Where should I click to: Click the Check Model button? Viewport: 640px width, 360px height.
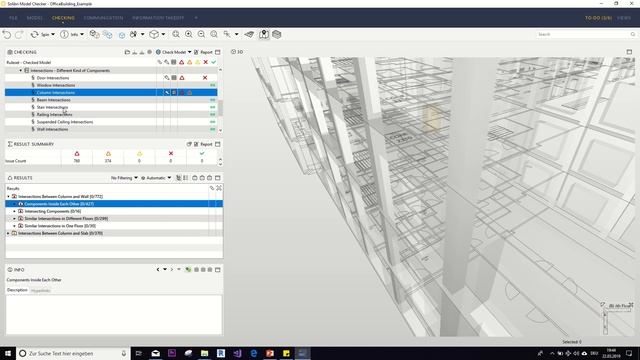pyautogui.click(x=171, y=52)
